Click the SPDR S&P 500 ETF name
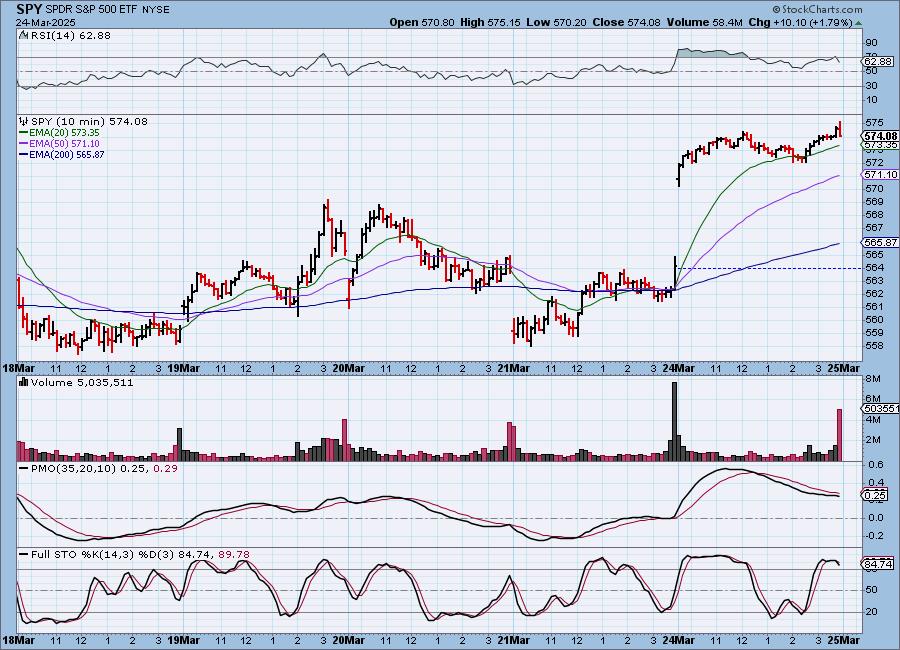The height and width of the screenshot is (650, 900). click(91, 10)
